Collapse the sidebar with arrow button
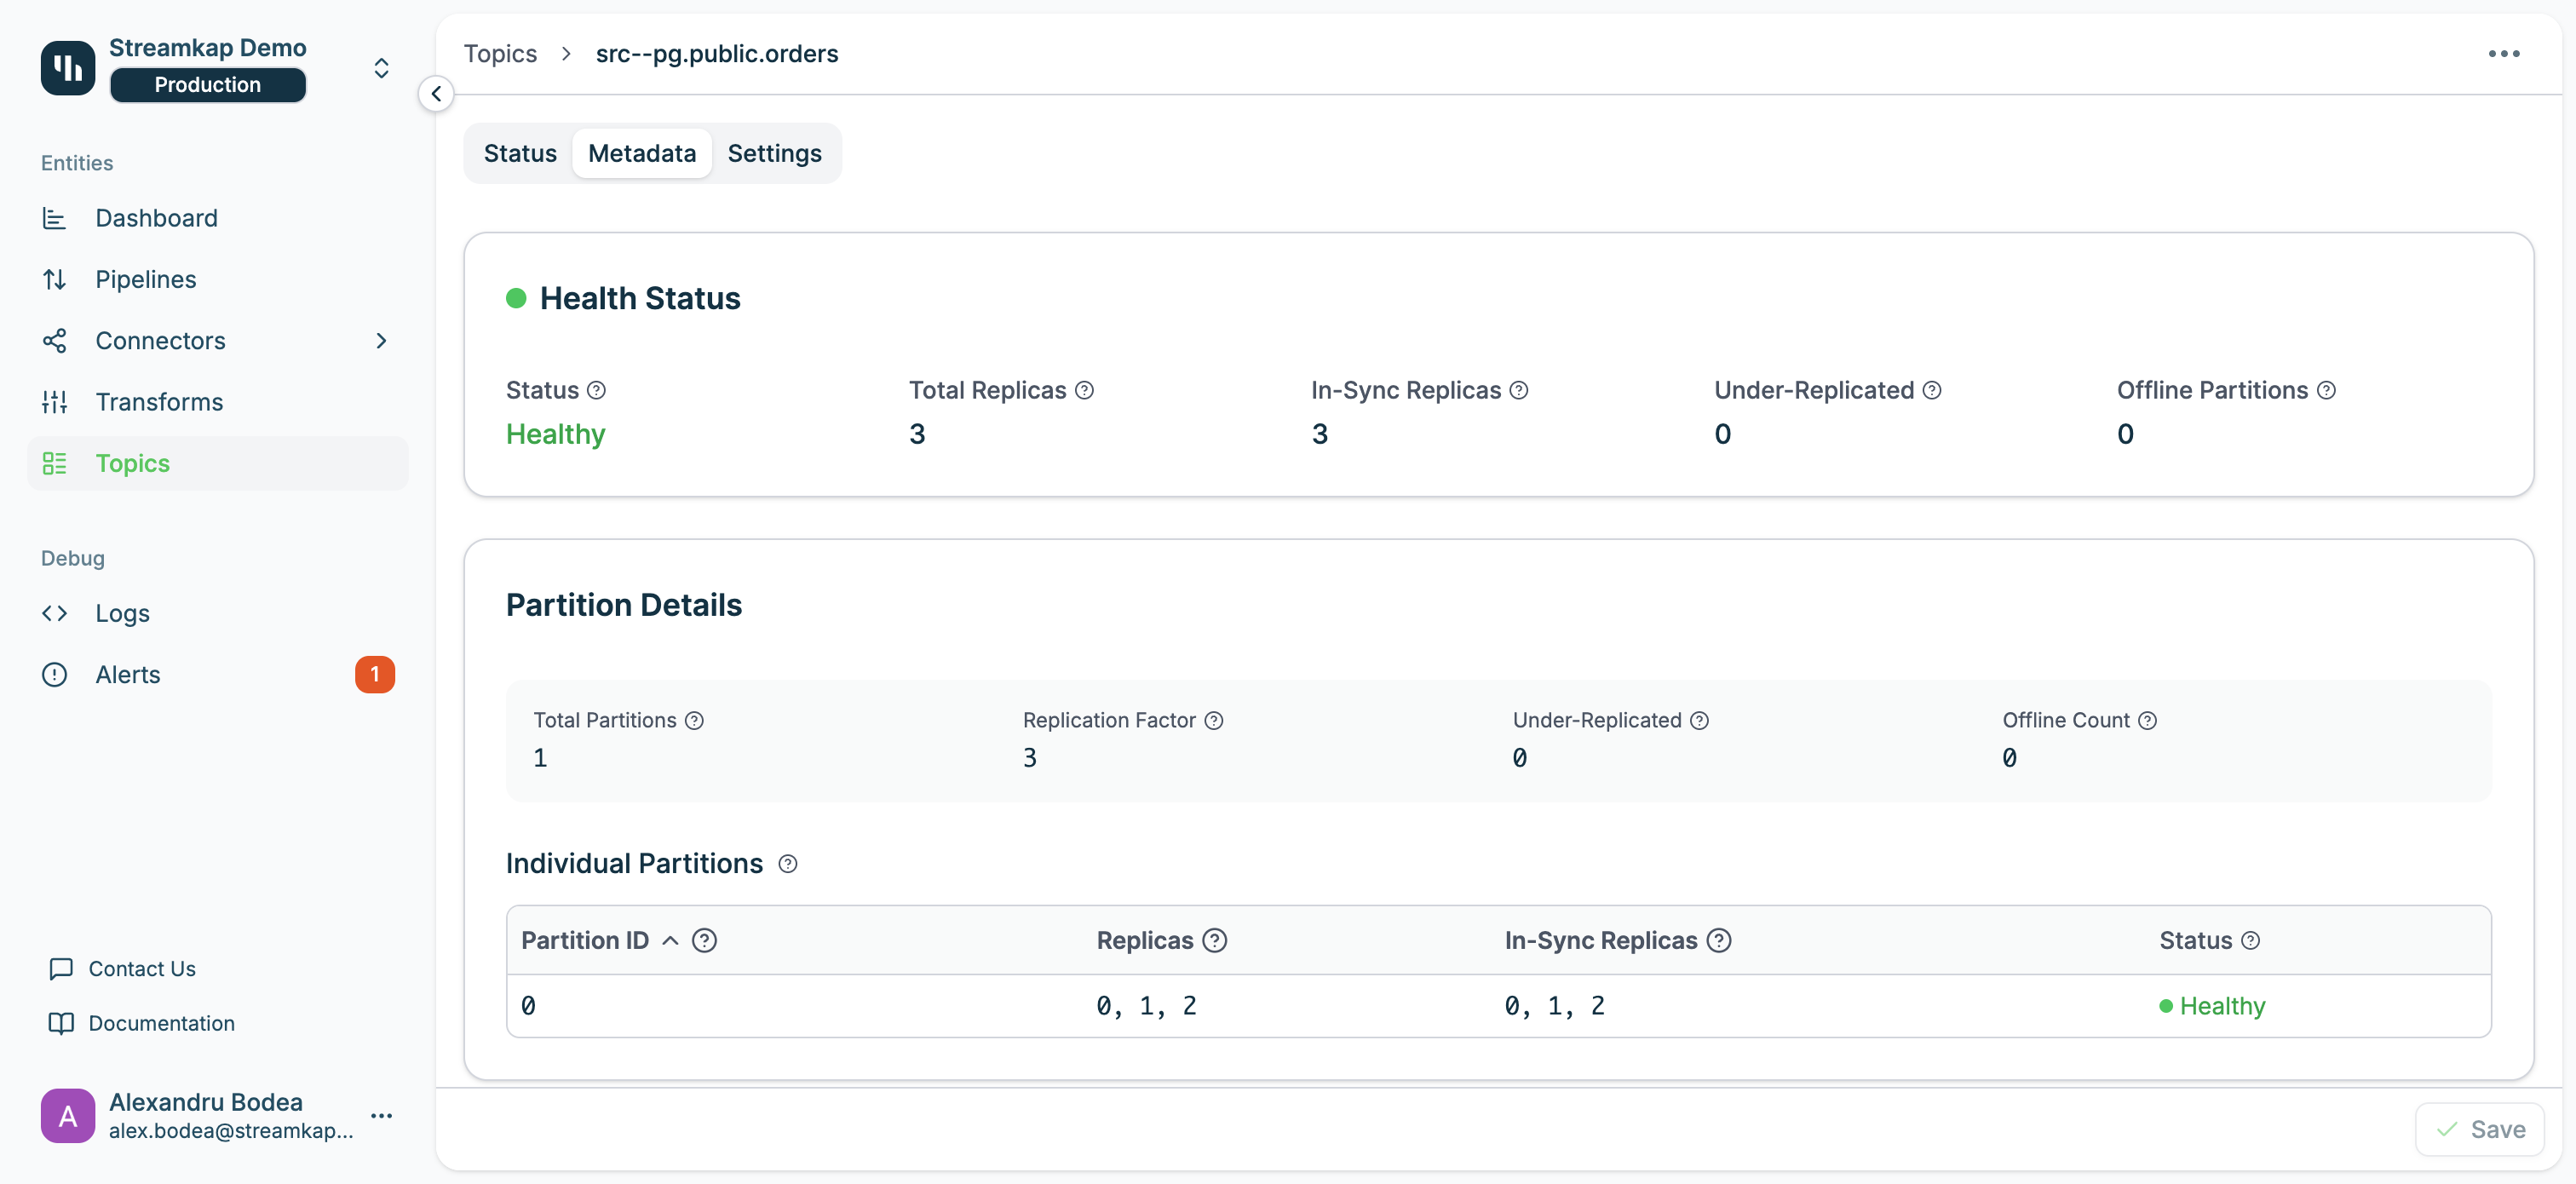The image size is (2576, 1184). (x=436, y=94)
